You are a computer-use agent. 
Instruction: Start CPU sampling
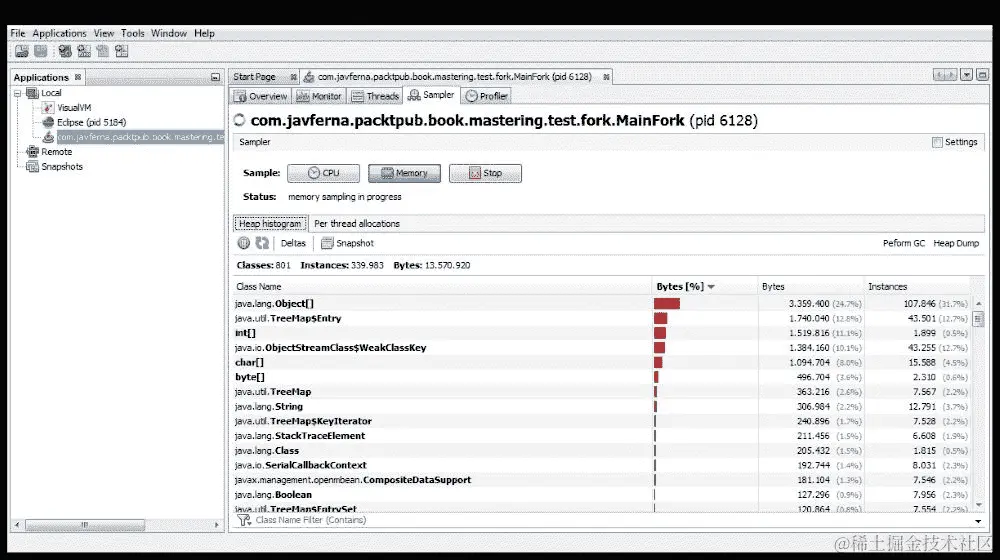(x=323, y=173)
